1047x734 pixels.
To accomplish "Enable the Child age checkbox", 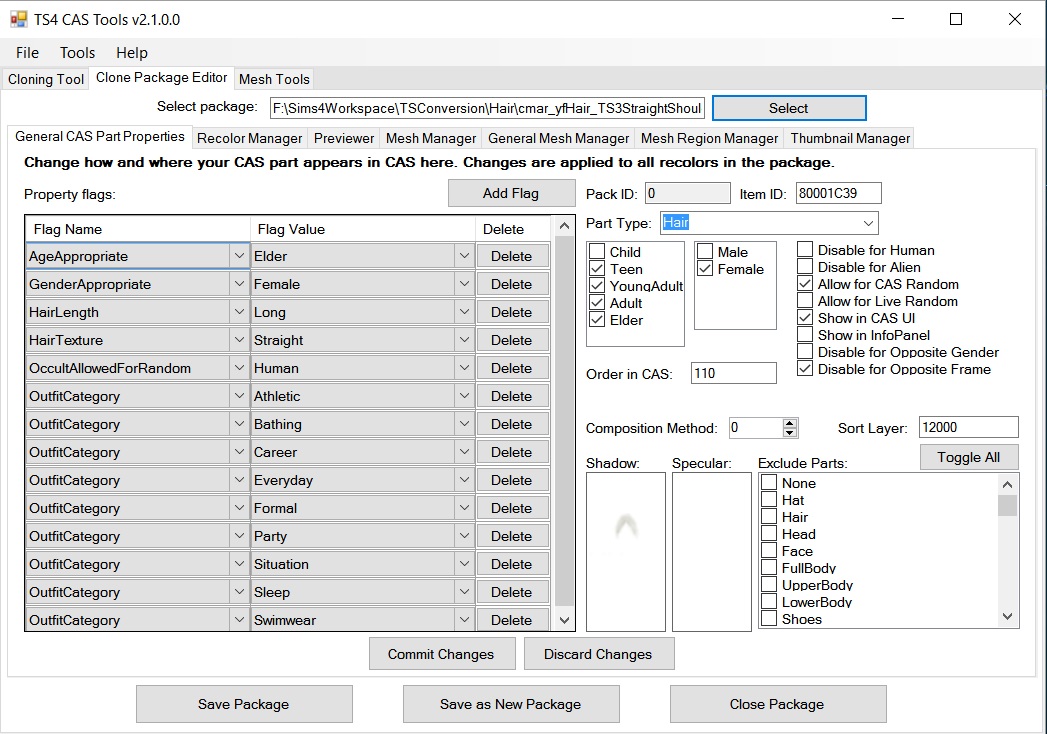I will 597,252.
